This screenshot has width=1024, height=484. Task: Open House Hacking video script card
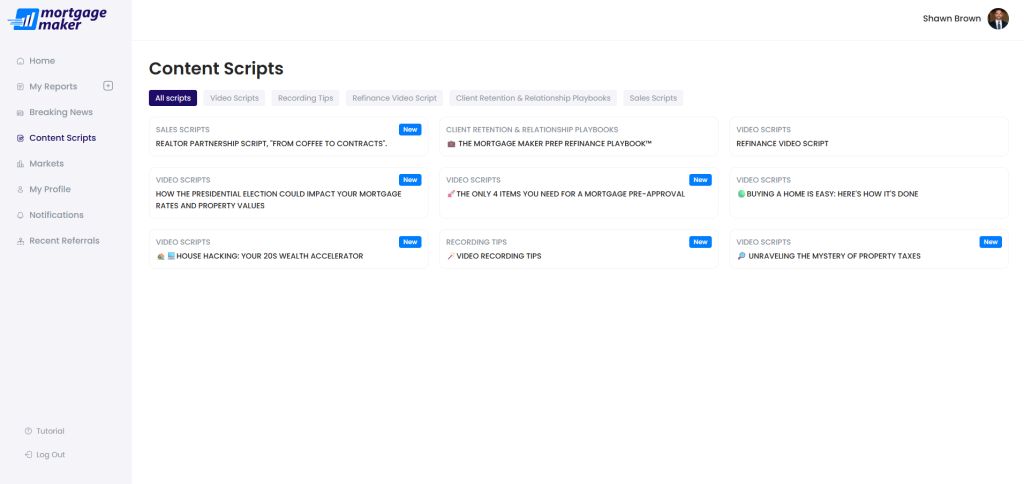pyautogui.click(x=288, y=249)
